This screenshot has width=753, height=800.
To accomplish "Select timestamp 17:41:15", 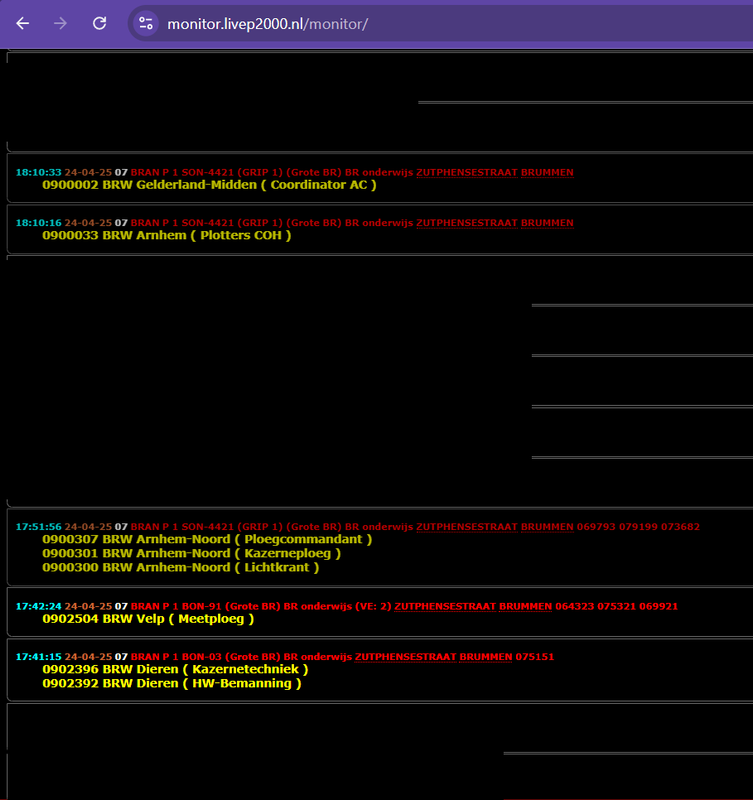I will pyautogui.click(x=38, y=657).
